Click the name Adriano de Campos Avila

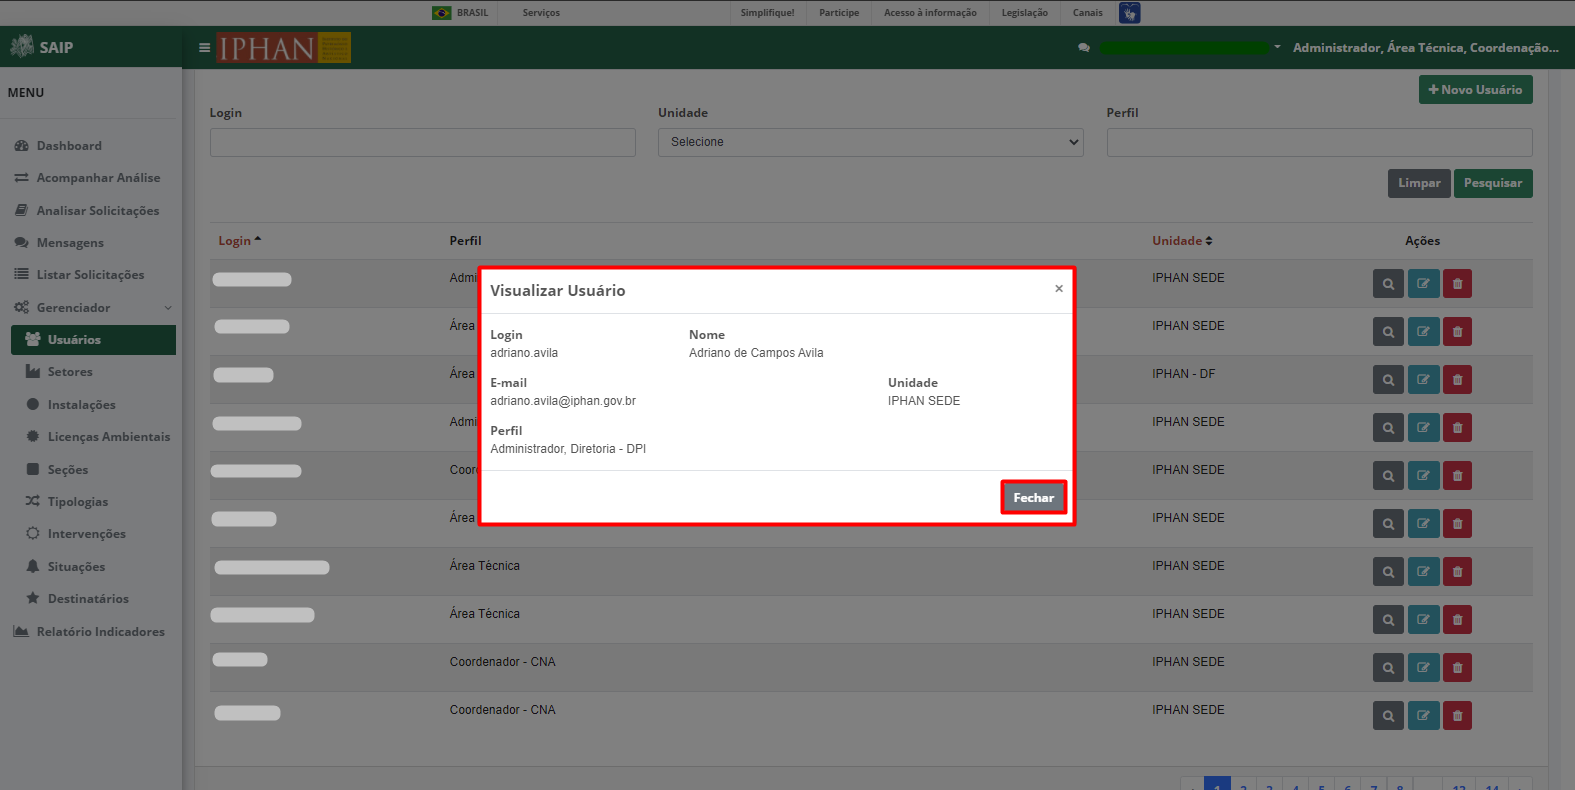[756, 353]
